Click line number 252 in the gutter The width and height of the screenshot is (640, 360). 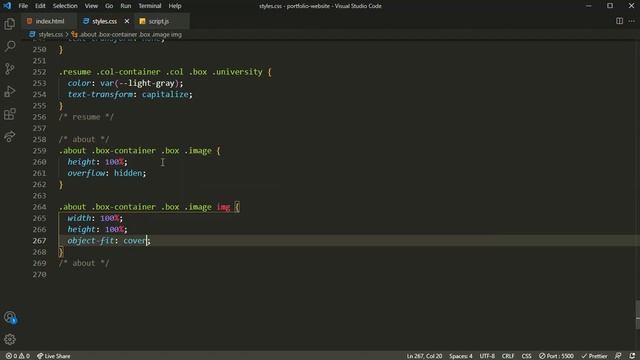point(39,72)
